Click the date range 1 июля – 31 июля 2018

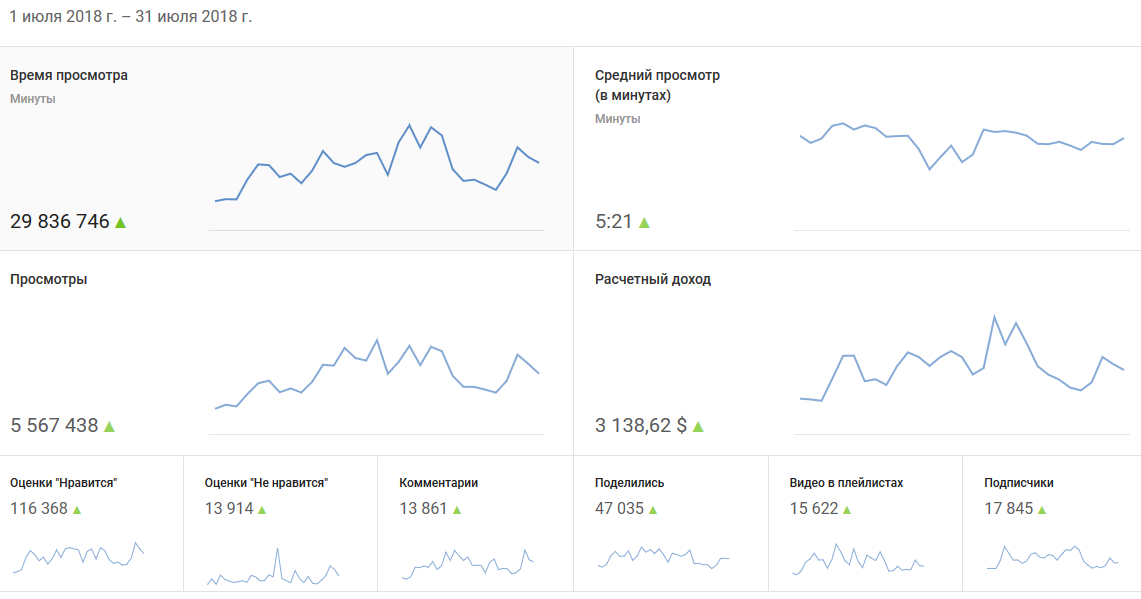coord(131,17)
